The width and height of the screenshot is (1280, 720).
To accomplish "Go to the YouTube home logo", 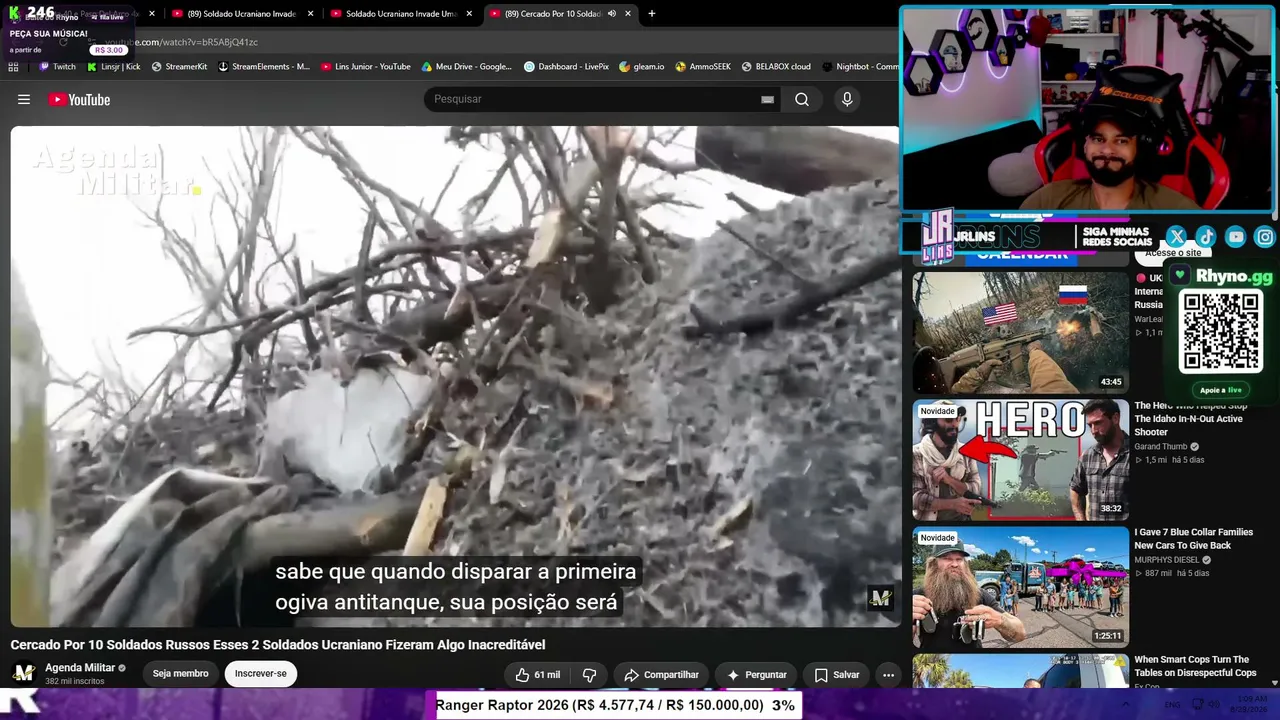I will [x=79, y=99].
